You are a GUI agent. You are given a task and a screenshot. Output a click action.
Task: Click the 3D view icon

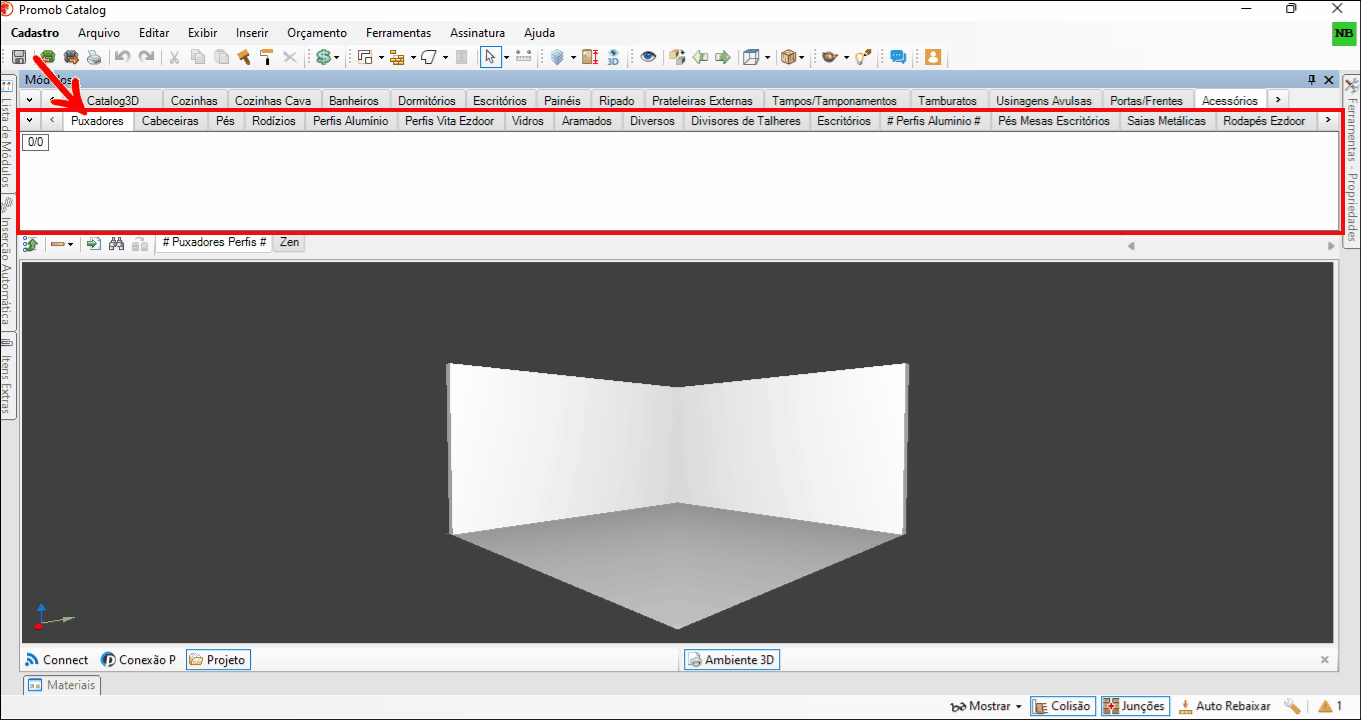click(x=613, y=57)
